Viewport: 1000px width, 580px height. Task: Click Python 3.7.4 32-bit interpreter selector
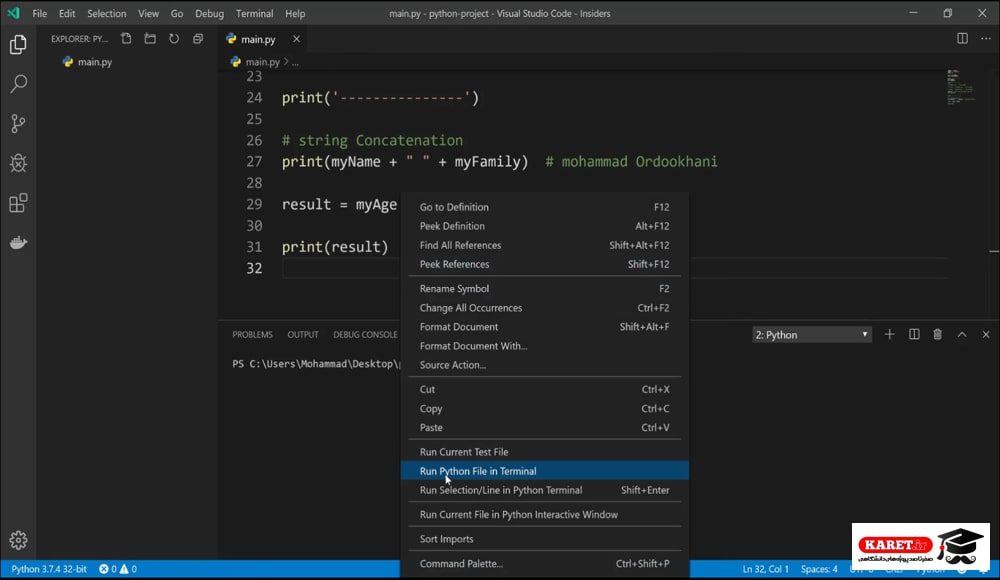click(49, 569)
